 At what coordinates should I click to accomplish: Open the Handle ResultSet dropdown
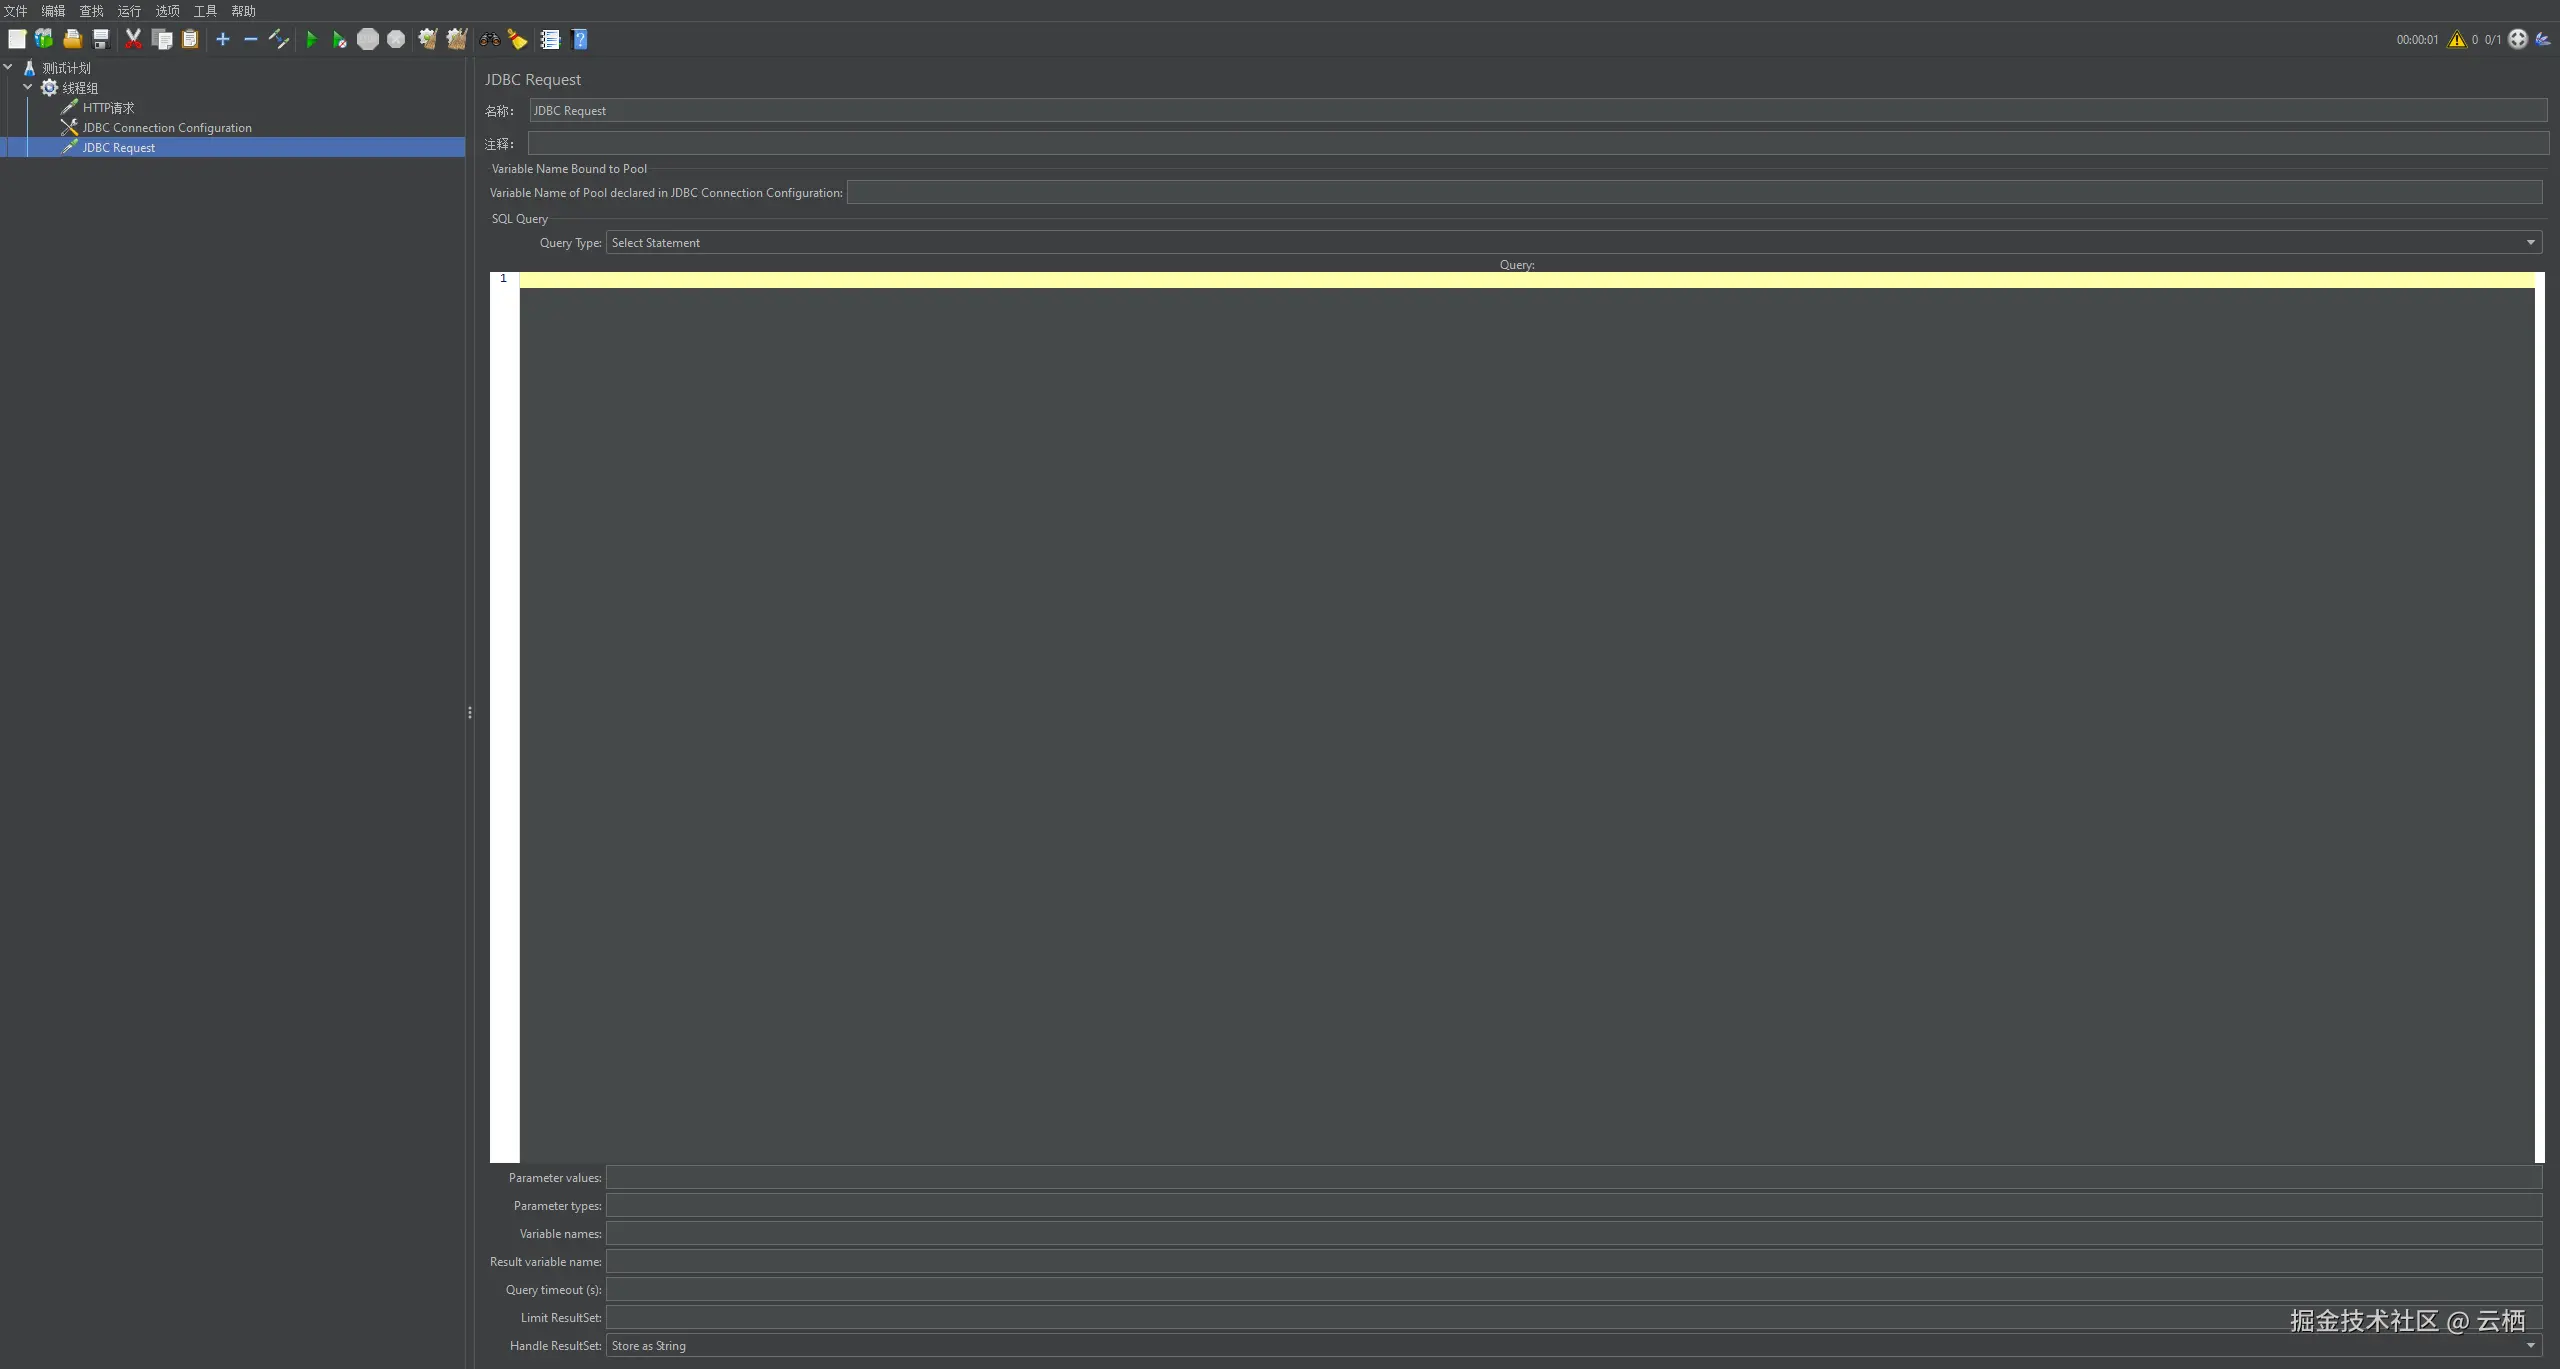pyautogui.click(x=2530, y=1346)
